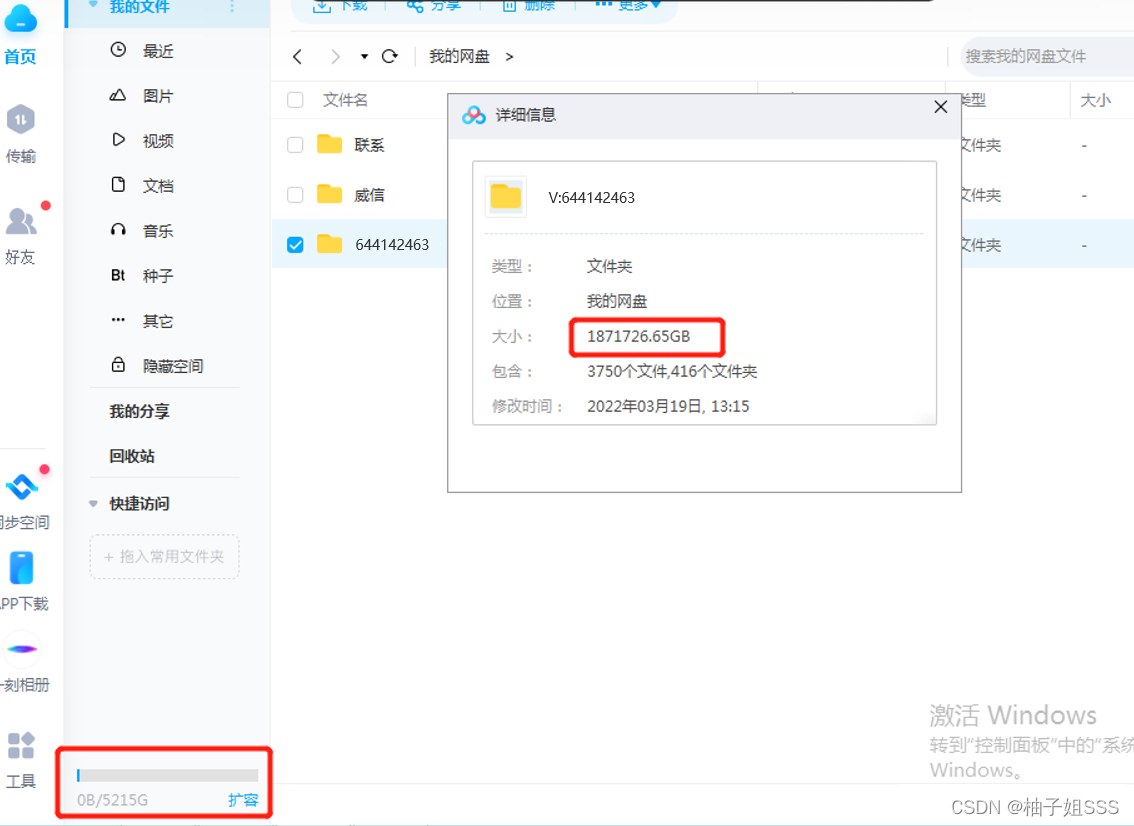Click the storage usage progress bar
1134x826 pixels.
point(167,775)
